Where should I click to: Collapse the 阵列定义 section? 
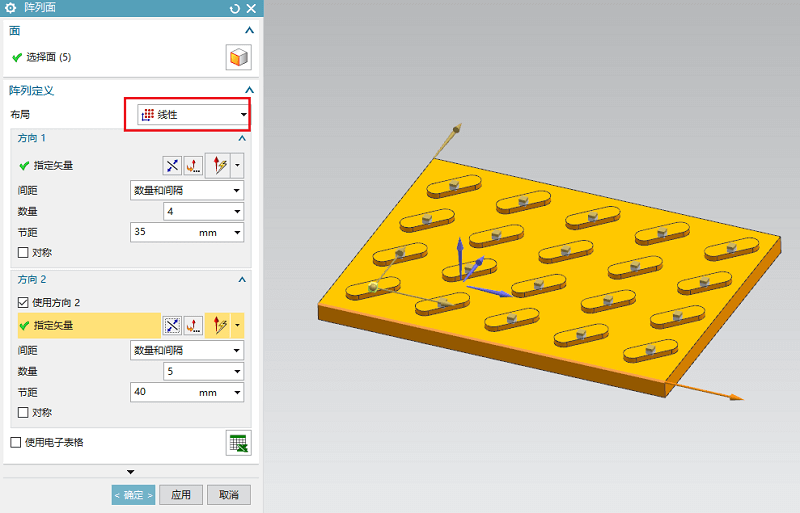(x=249, y=90)
